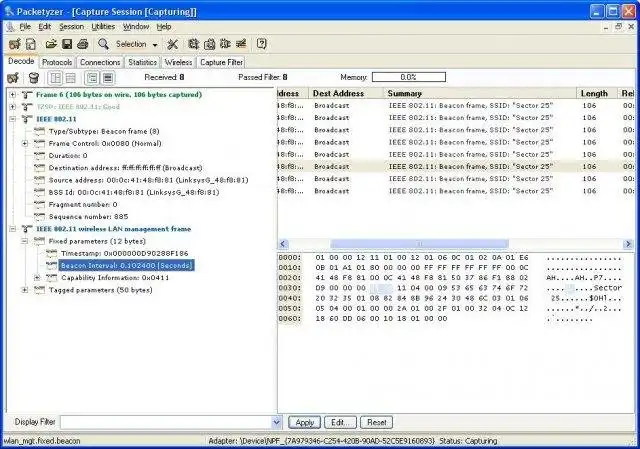The image size is (640, 449).
Task: Select the Beacon Interval tree item
Action: pyautogui.click(x=126, y=266)
